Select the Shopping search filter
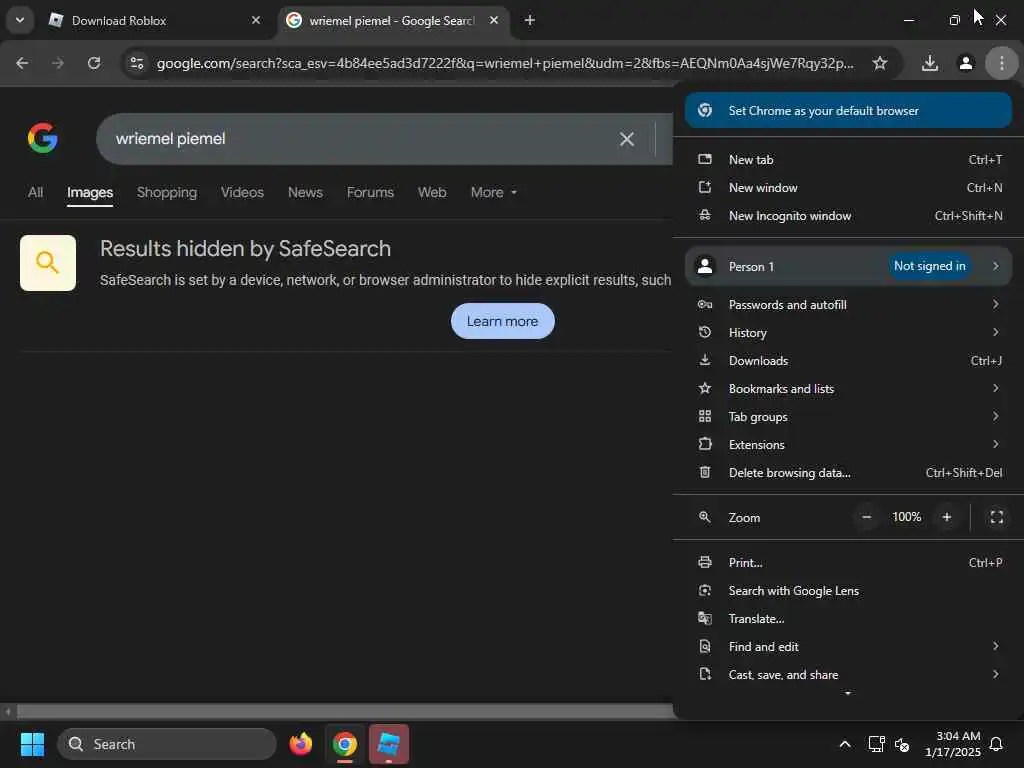1024x768 pixels. [x=167, y=193]
